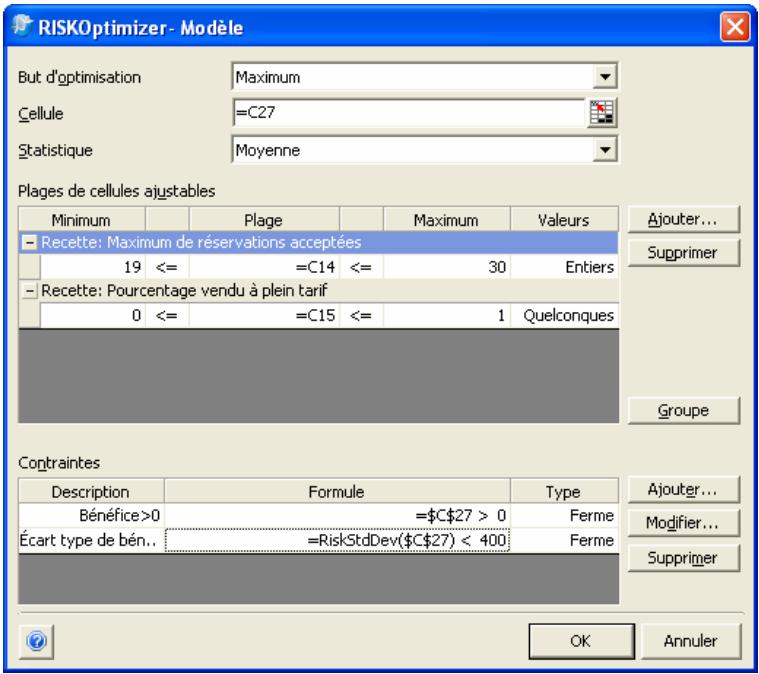
Task: Click Ajouter button in Contraintes section
Action: pos(683,490)
